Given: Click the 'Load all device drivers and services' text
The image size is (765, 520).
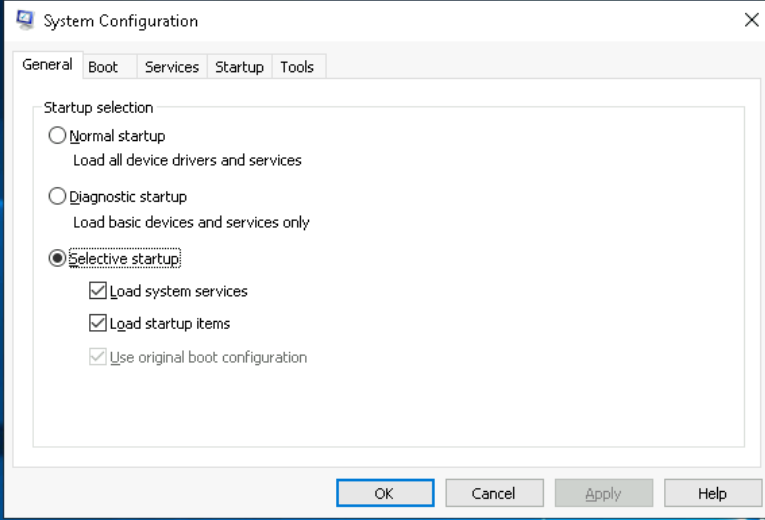Looking at the screenshot, I should click(x=187, y=160).
